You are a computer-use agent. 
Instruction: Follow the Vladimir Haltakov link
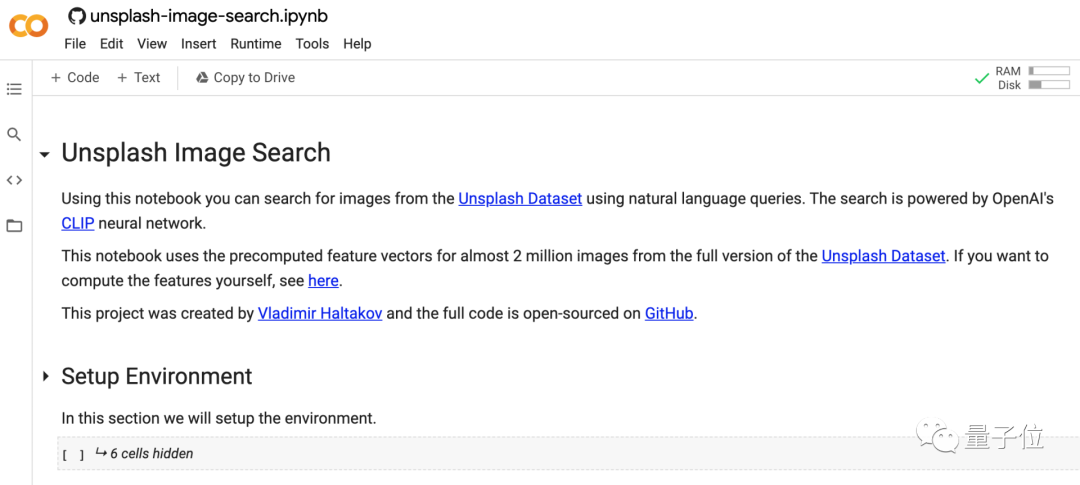tap(319, 313)
